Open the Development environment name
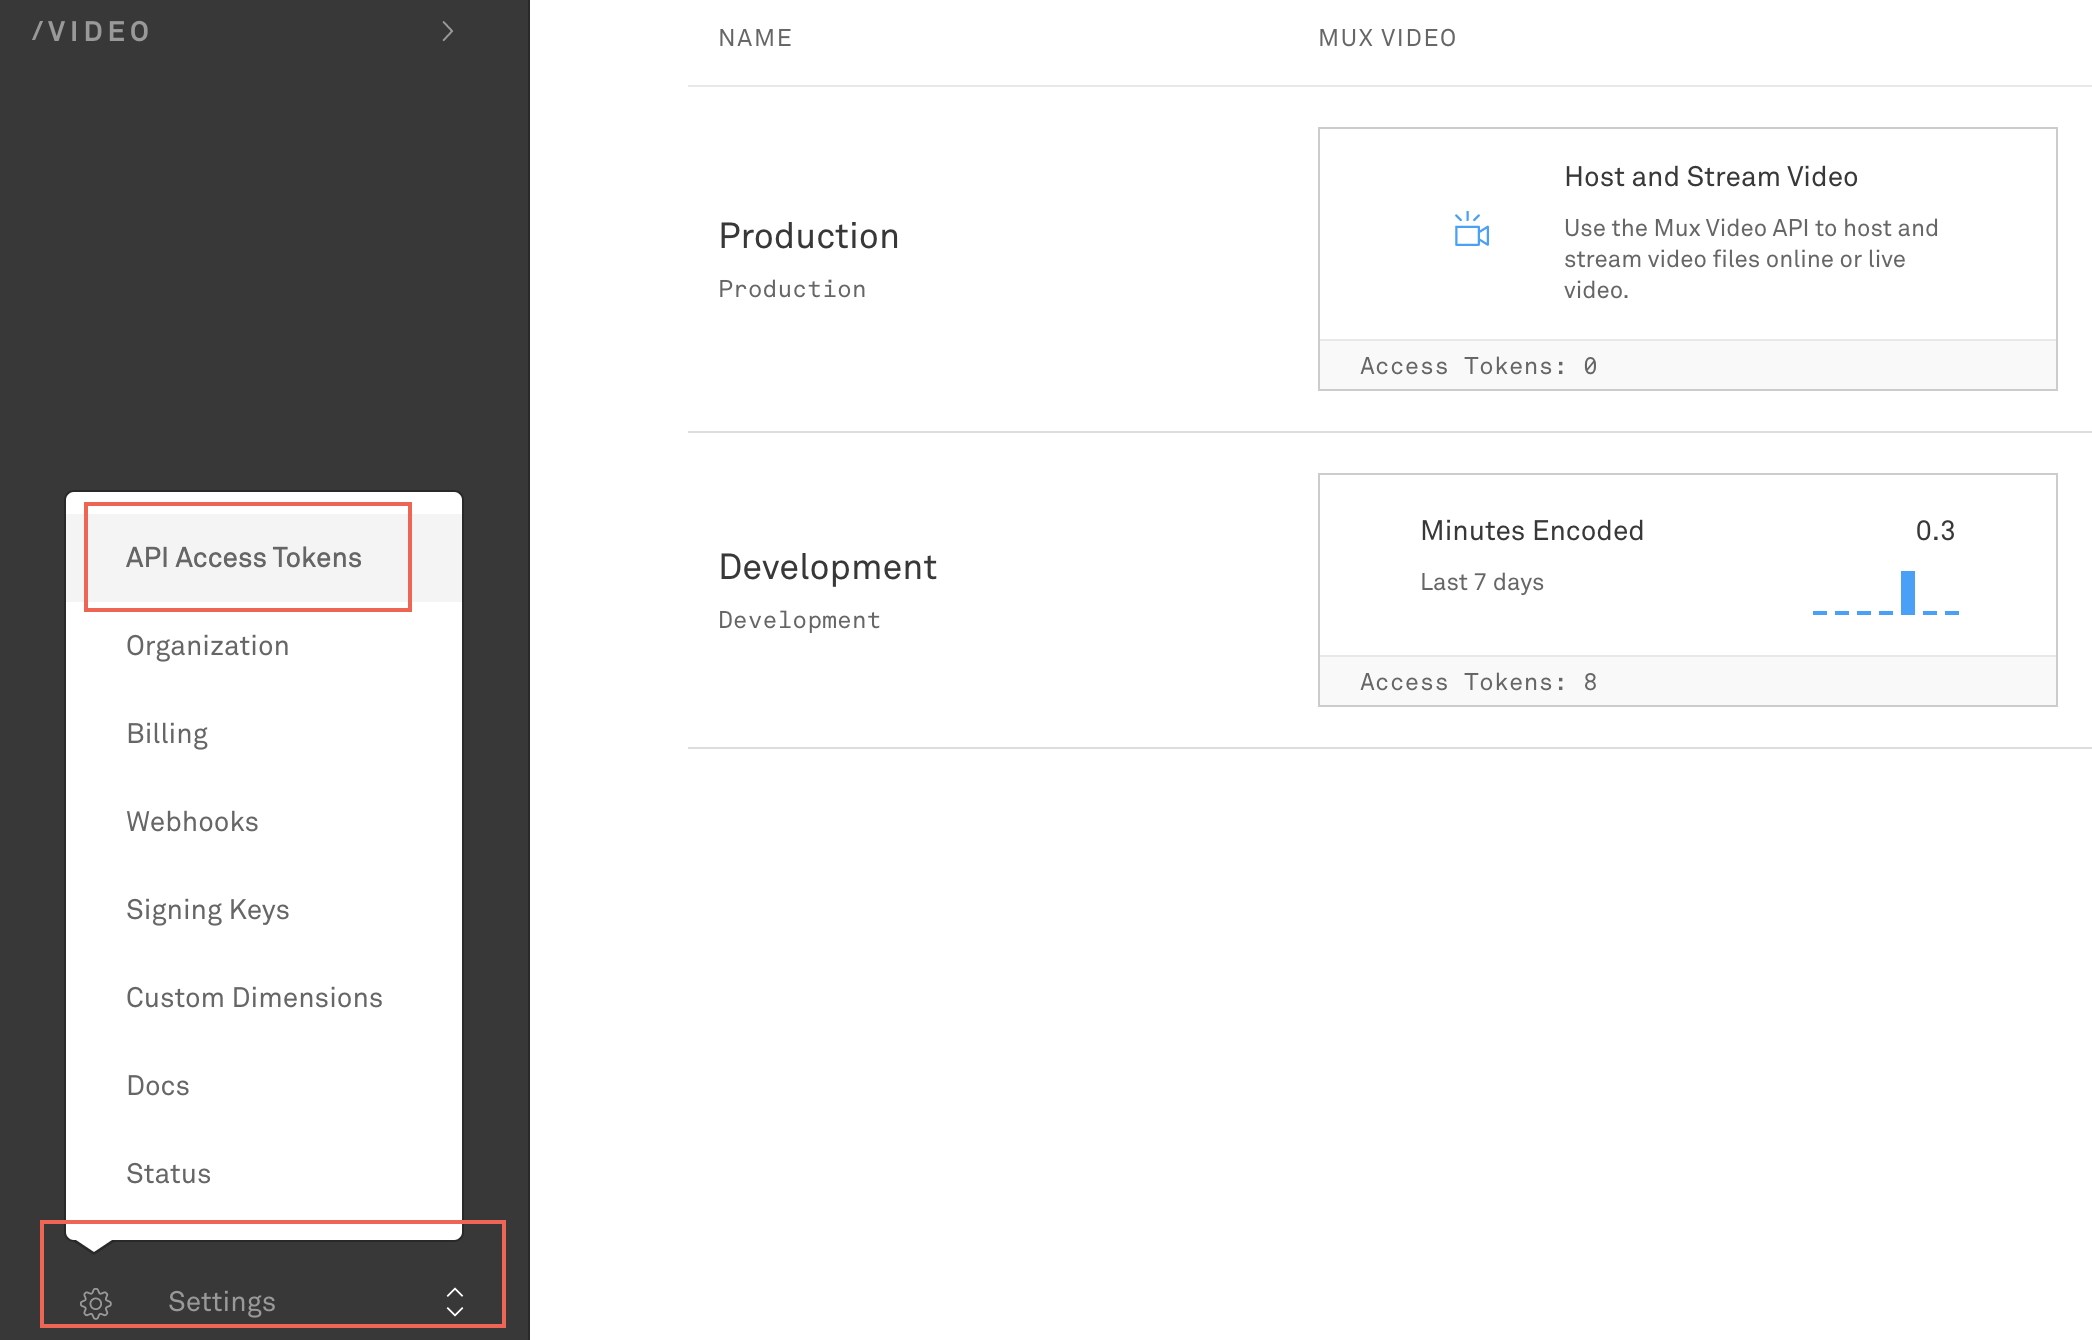The image size is (2092, 1340). click(x=828, y=567)
